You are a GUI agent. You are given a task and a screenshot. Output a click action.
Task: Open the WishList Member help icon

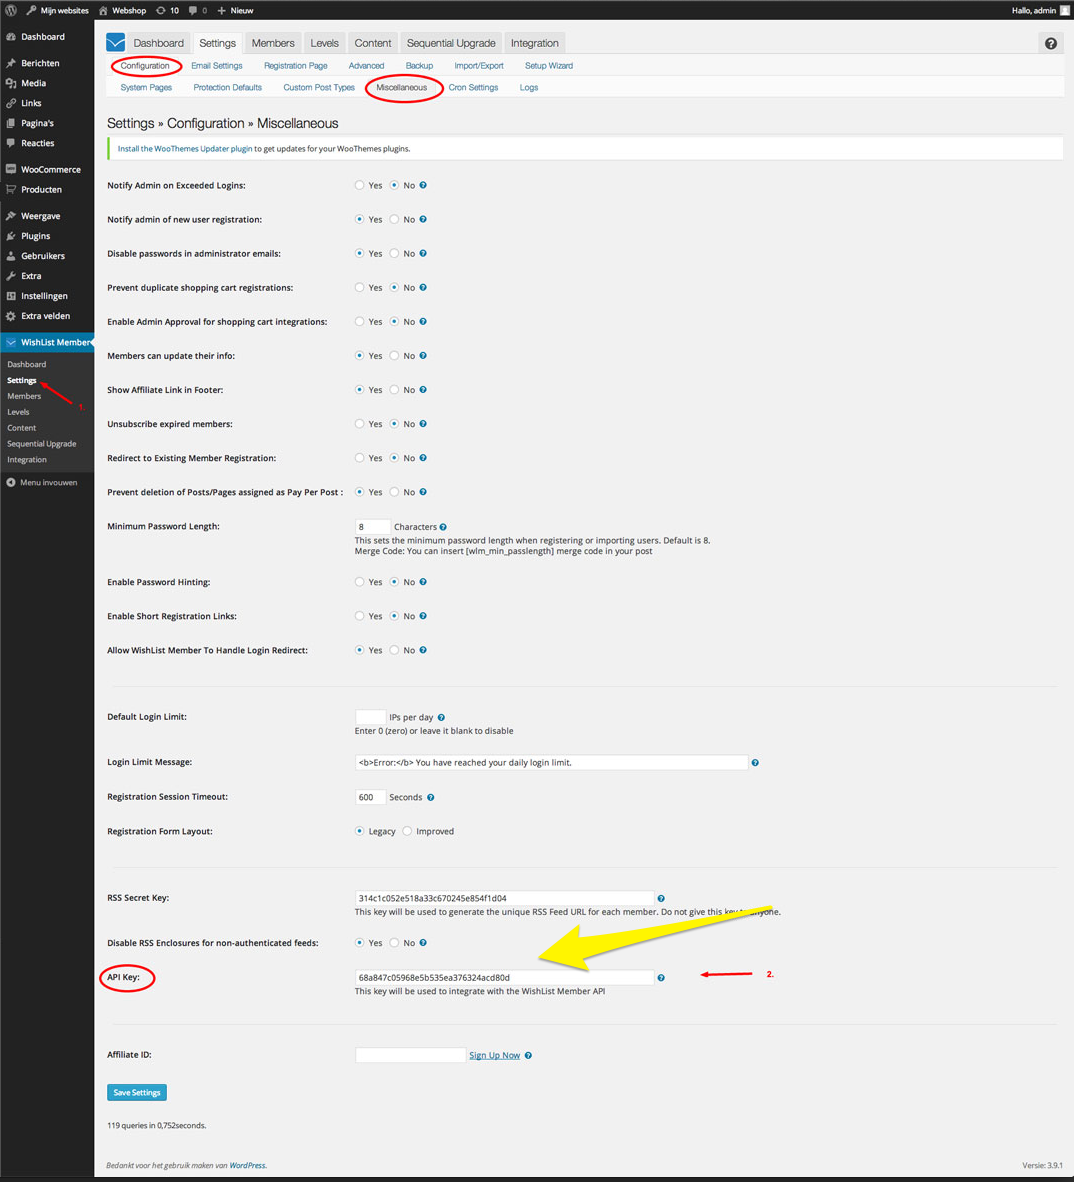[1051, 43]
